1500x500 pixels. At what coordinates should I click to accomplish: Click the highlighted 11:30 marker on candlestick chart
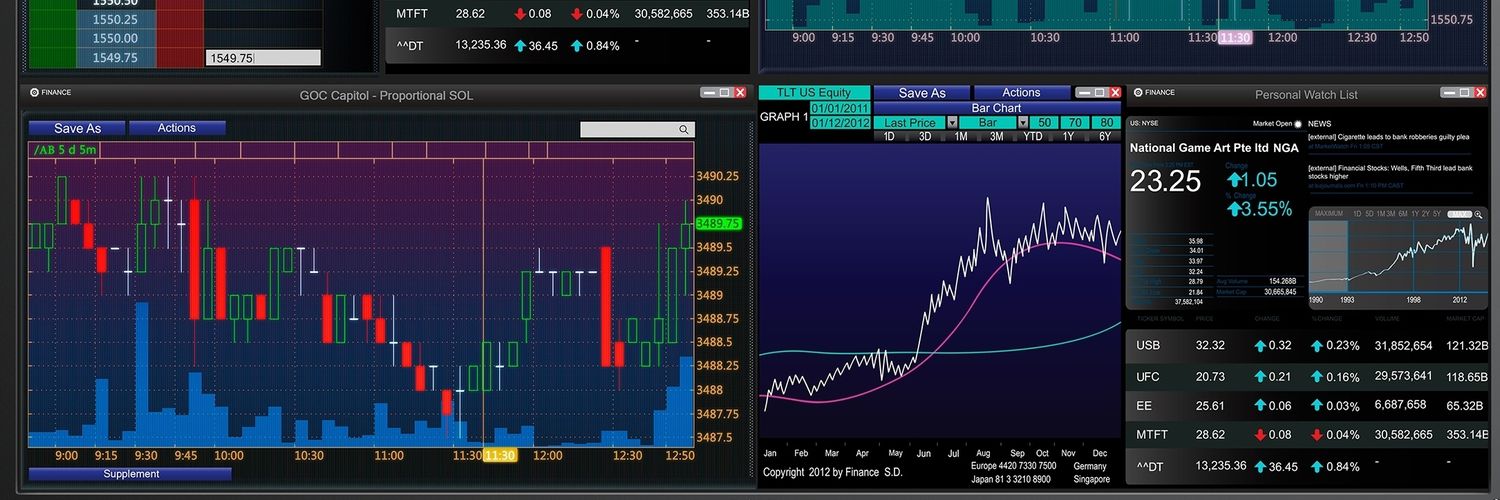500,455
